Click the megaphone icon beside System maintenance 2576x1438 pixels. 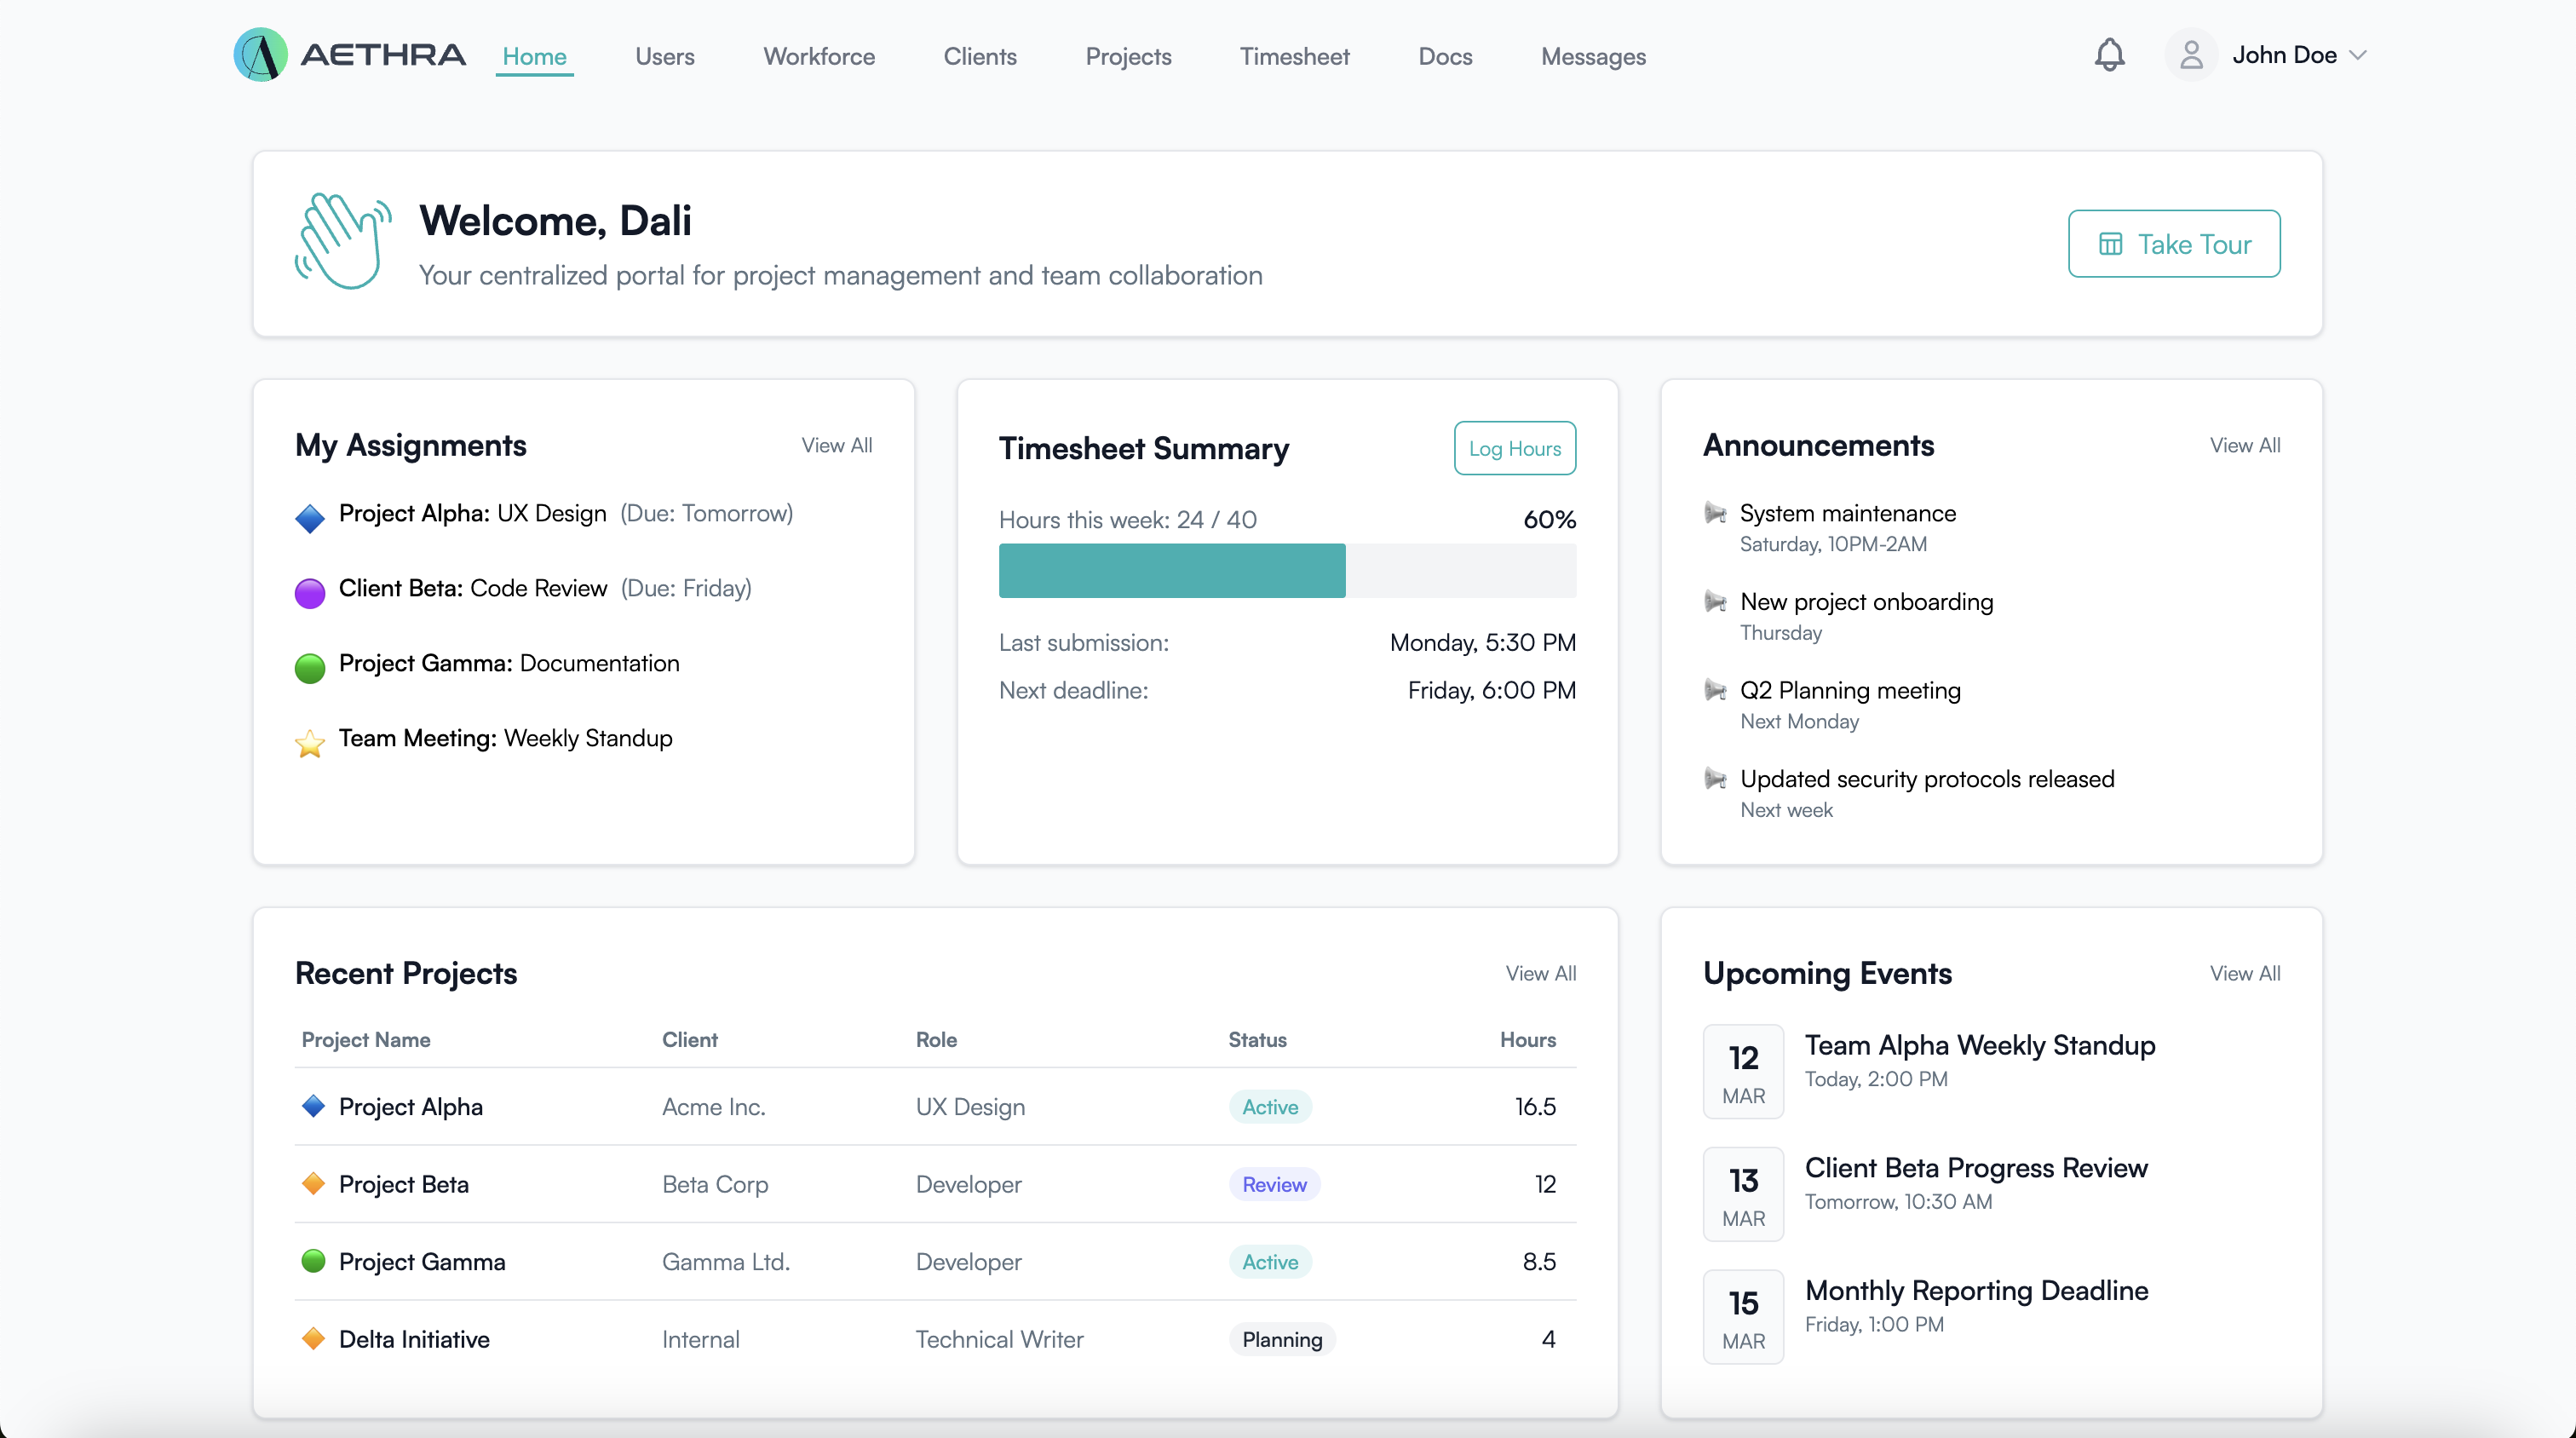(x=1715, y=513)
